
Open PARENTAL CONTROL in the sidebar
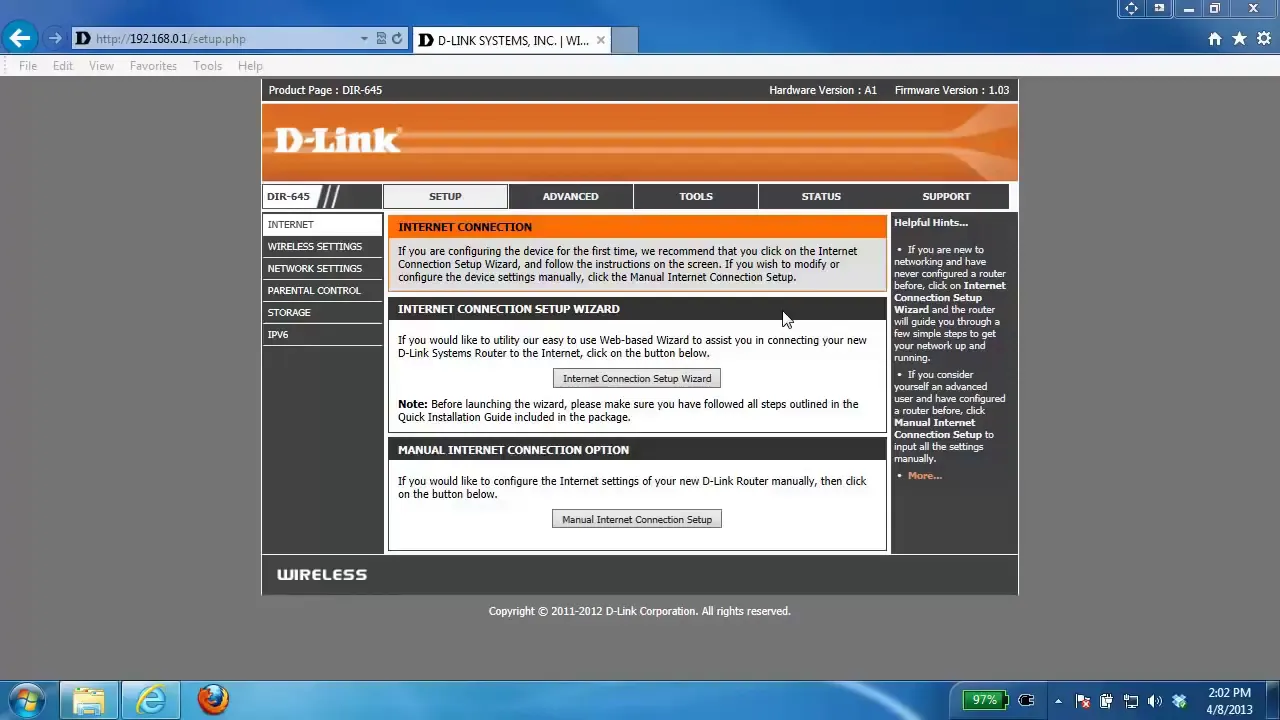322,290
